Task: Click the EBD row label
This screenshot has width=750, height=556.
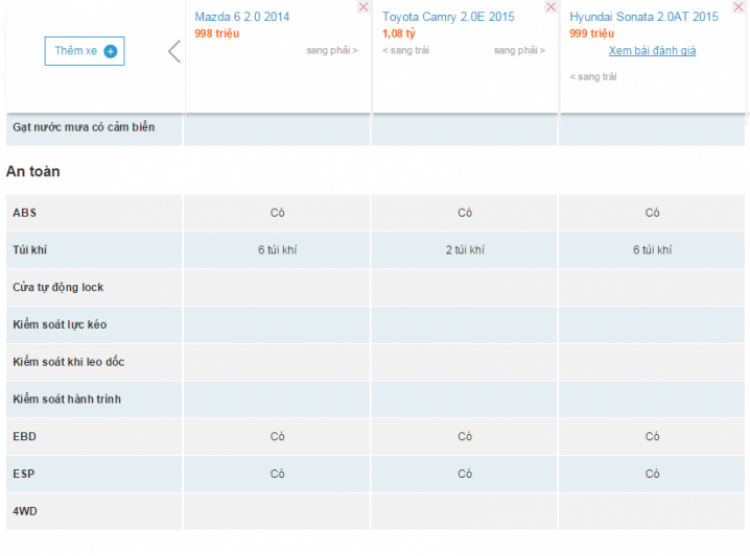Action: (24, 436)
